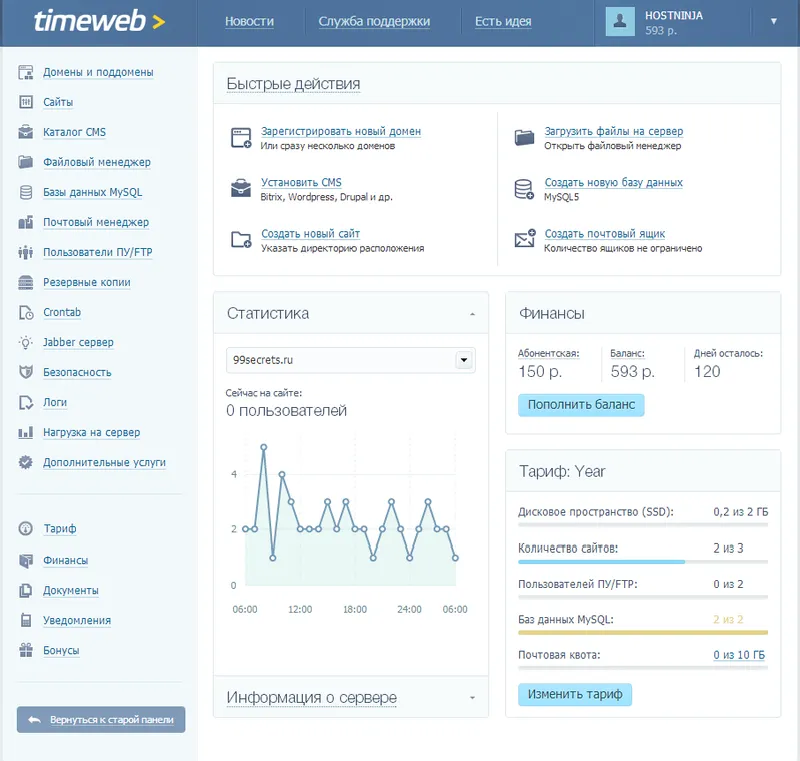Screen dimensions: 800x761
Task: Click the Финансы icon in sidebar
Action: coord(26,561)
